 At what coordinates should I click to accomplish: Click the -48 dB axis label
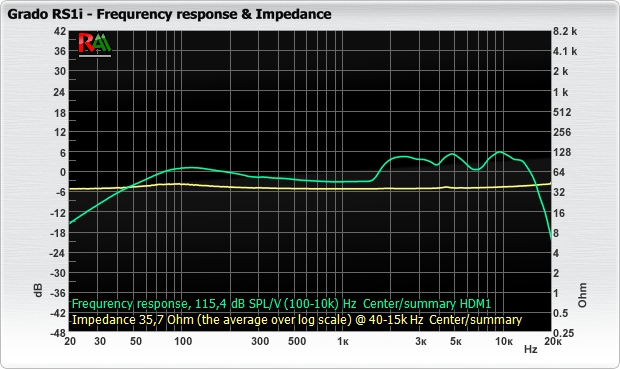click(x=58, y=333)
